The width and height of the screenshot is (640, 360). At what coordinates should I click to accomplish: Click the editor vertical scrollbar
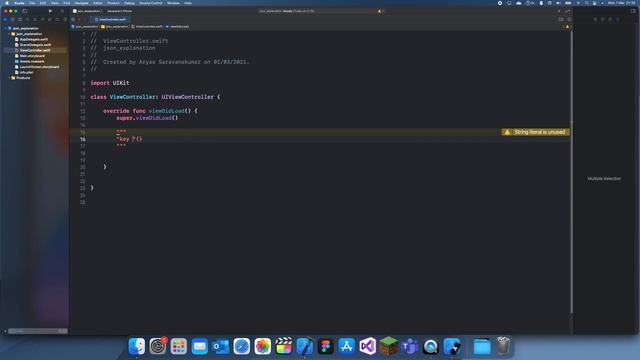(x=571, y=171)
